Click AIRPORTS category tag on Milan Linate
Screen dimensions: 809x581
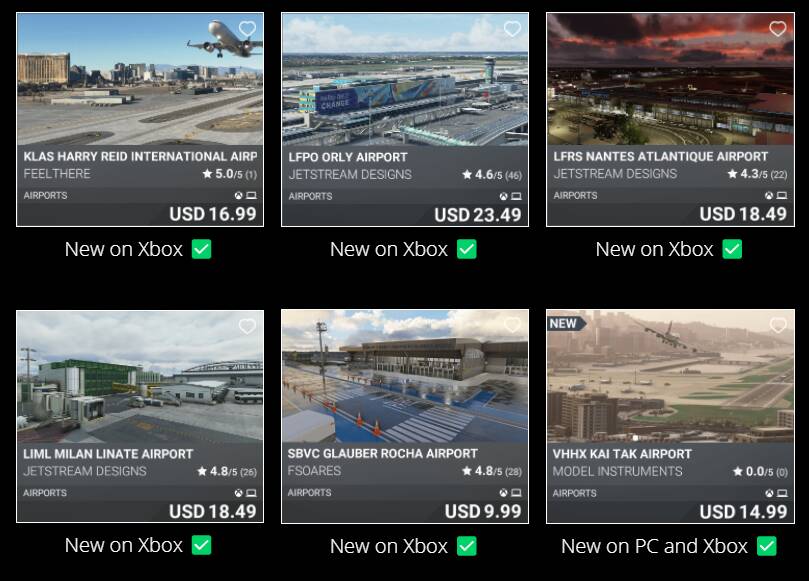[46, 493]
